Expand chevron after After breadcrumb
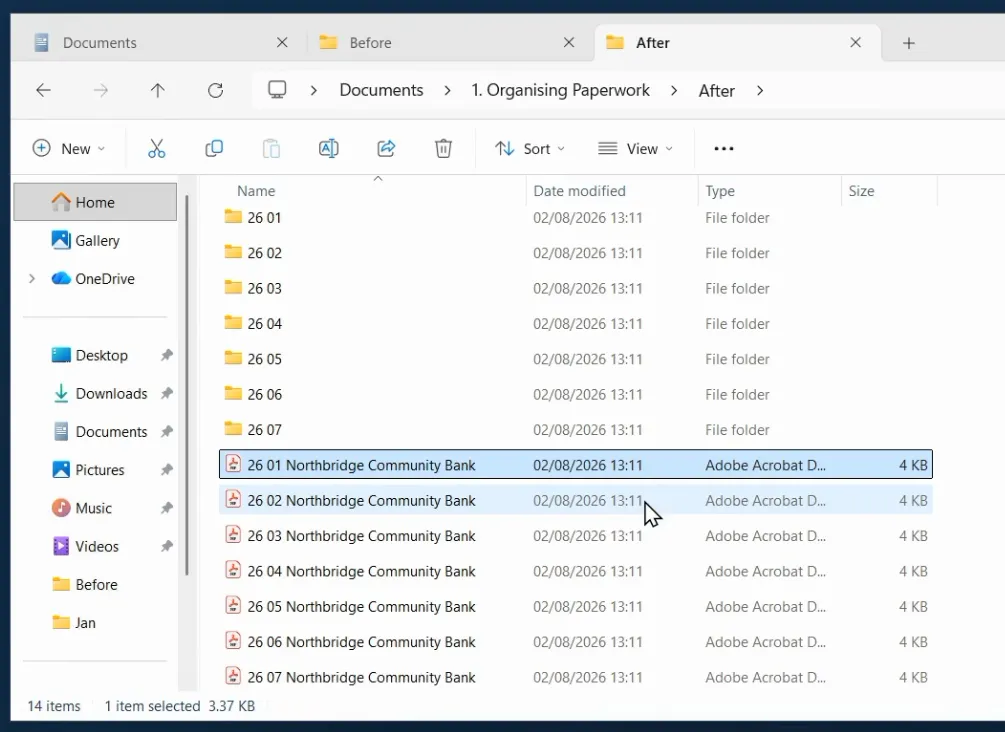1005x732 pixels. (x=760, y=90)
